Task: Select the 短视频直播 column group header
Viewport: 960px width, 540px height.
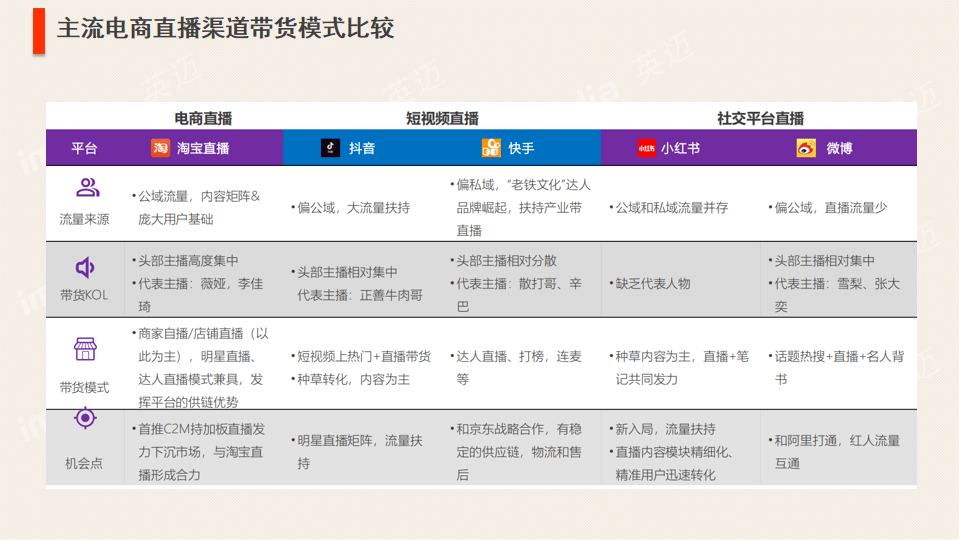Action: (x=442, y=118)
